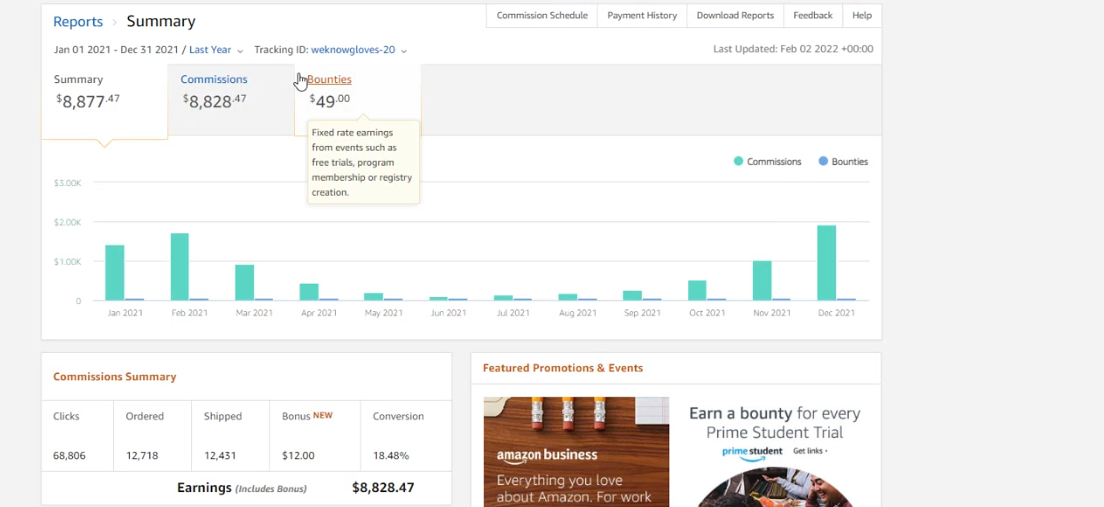Open the Help tab
This screenshot has width=1104, height=507.
pyautogui.click(x=862, y=15)
